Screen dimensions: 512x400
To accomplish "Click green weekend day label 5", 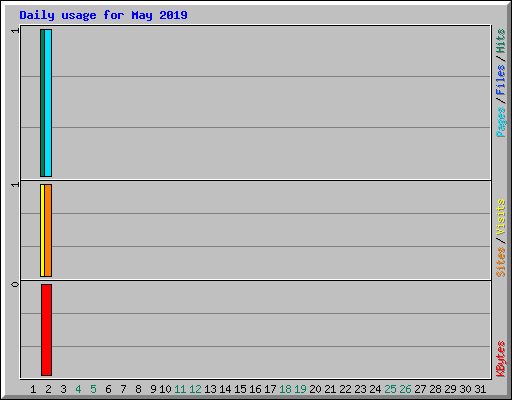I will click(93, 389).
